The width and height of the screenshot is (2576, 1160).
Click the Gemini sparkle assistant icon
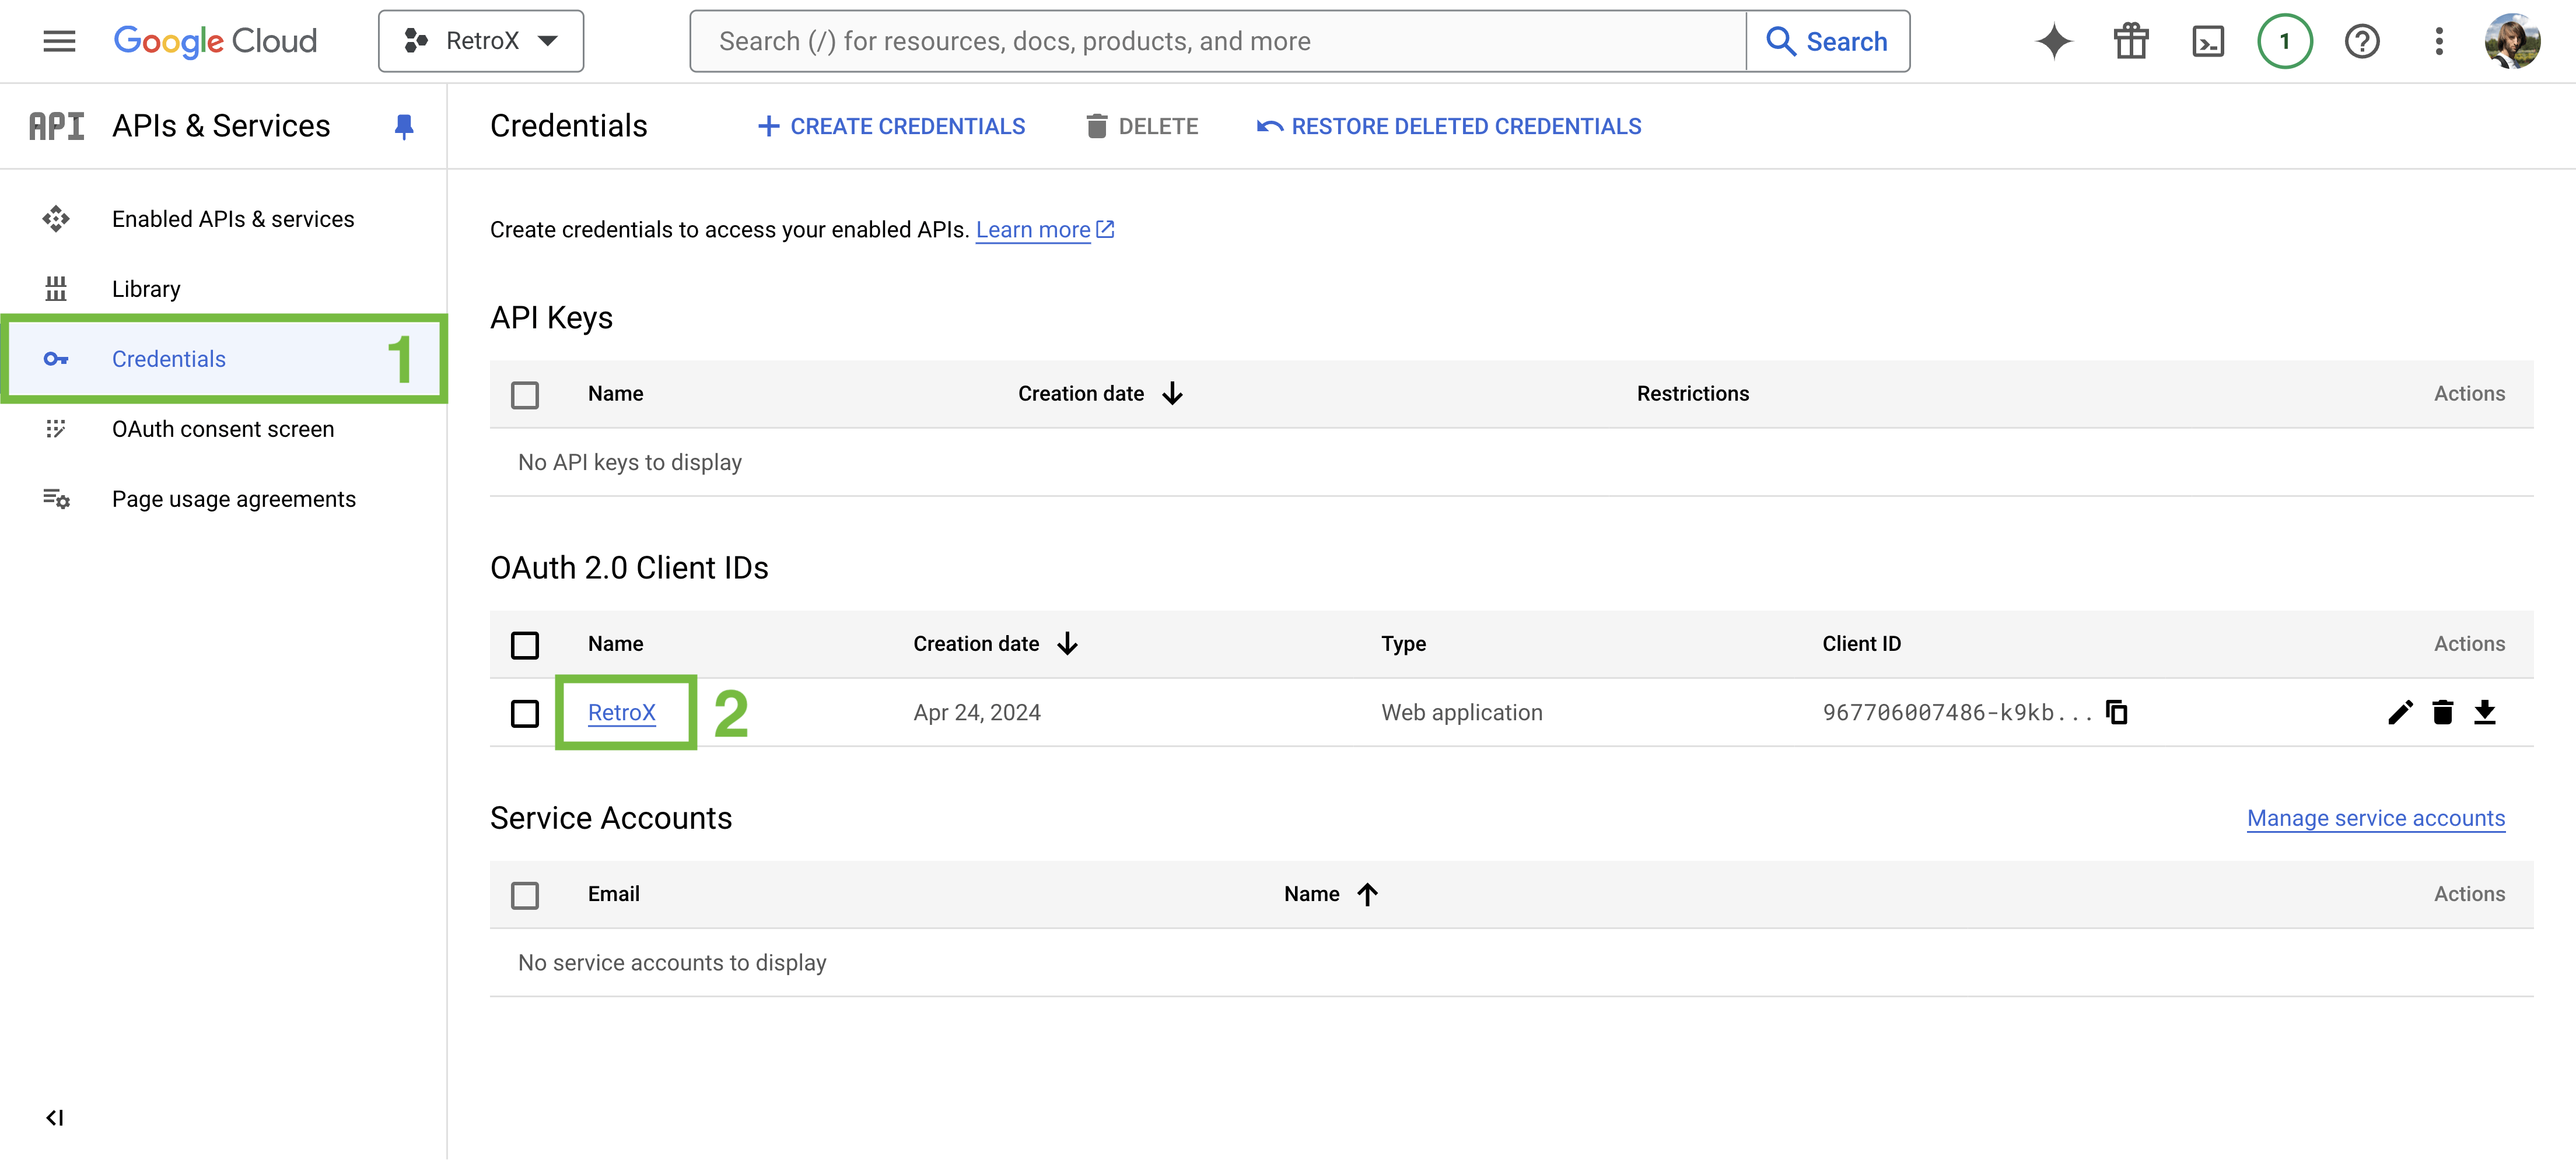2053,41
